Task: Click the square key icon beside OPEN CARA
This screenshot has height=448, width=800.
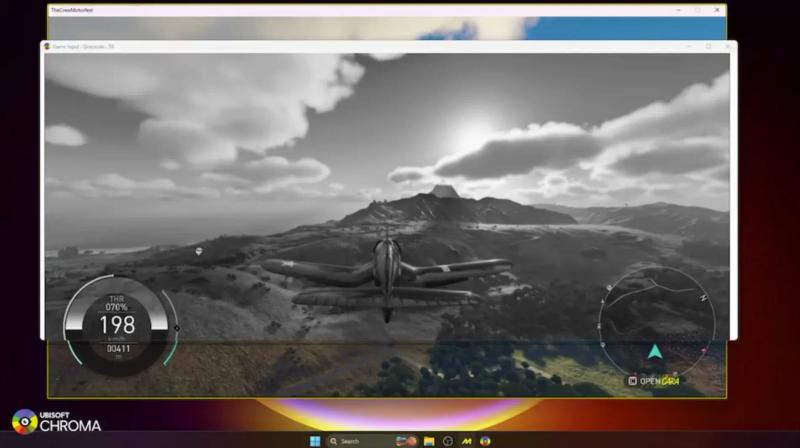Action: click(633, 381)
